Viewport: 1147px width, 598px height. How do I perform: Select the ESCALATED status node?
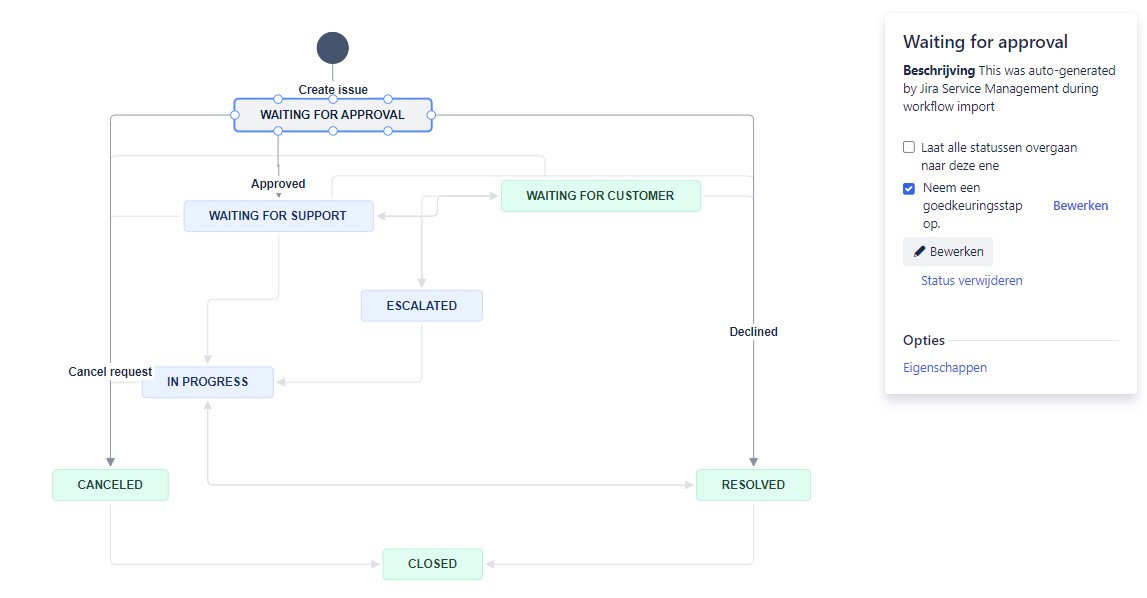click(x=421, y=306)
